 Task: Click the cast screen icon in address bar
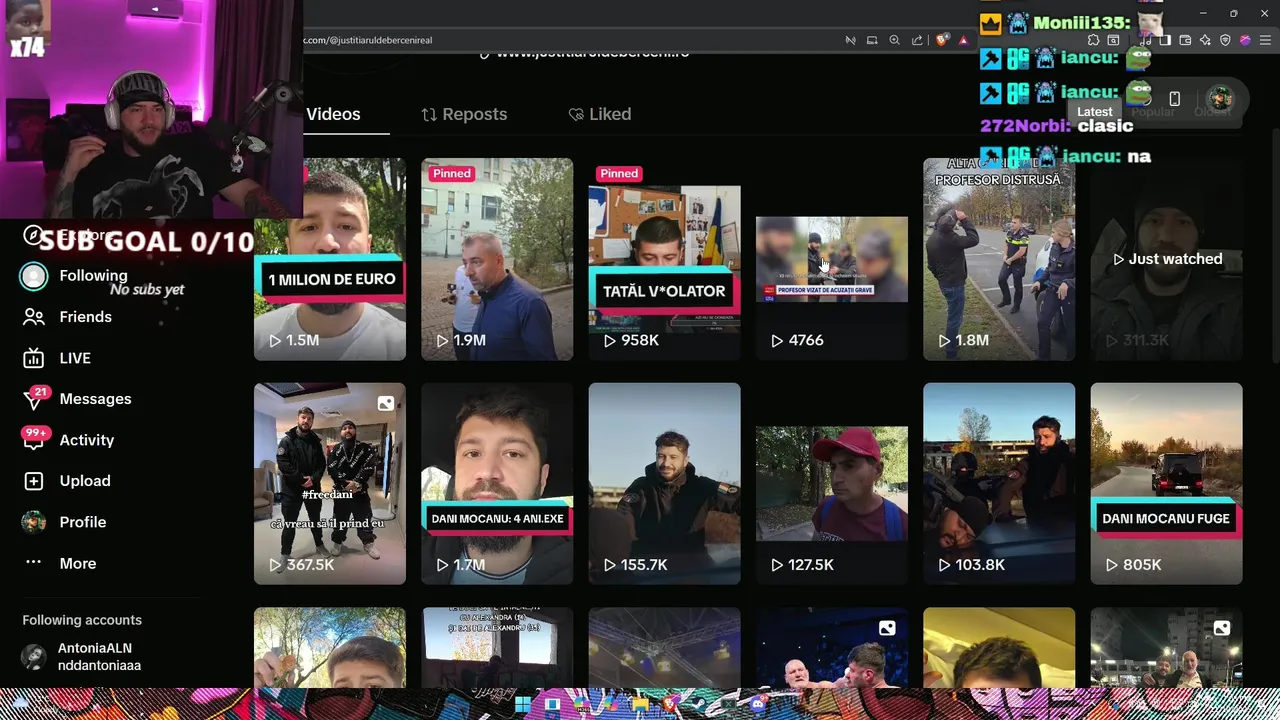pyautogui.click(x=872, y=40)
